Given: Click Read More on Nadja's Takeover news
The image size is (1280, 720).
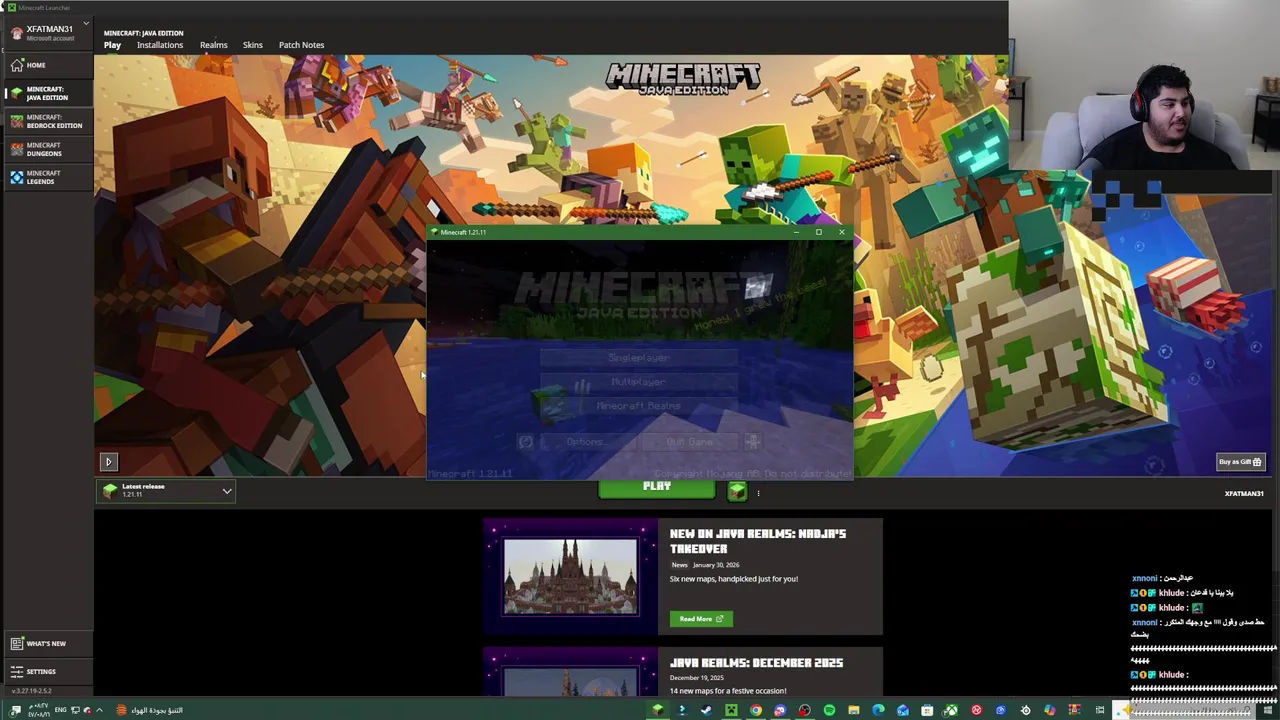Looking at the screenshot, I should 701,619.
